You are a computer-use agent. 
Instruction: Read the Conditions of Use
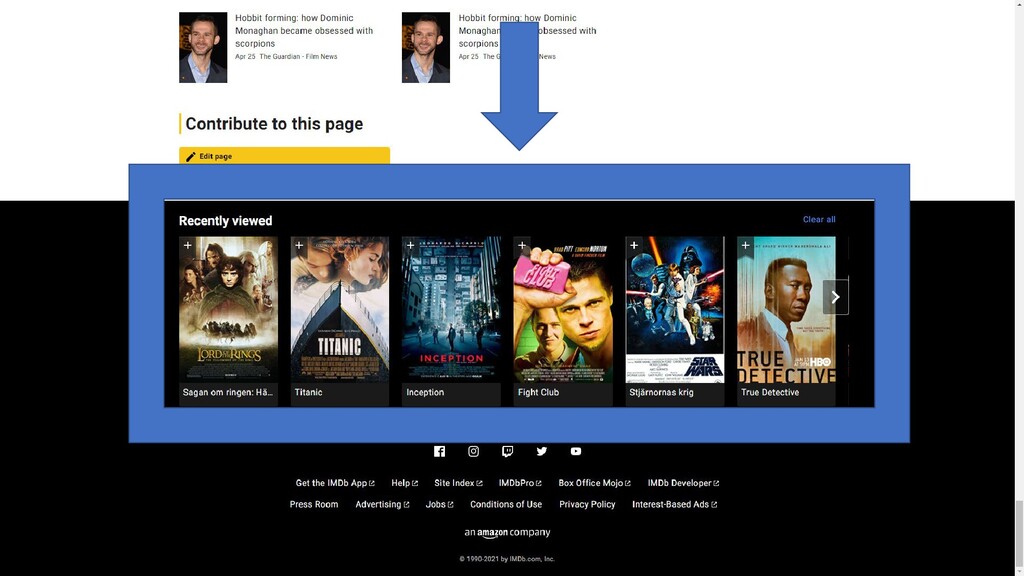[506, 504]
